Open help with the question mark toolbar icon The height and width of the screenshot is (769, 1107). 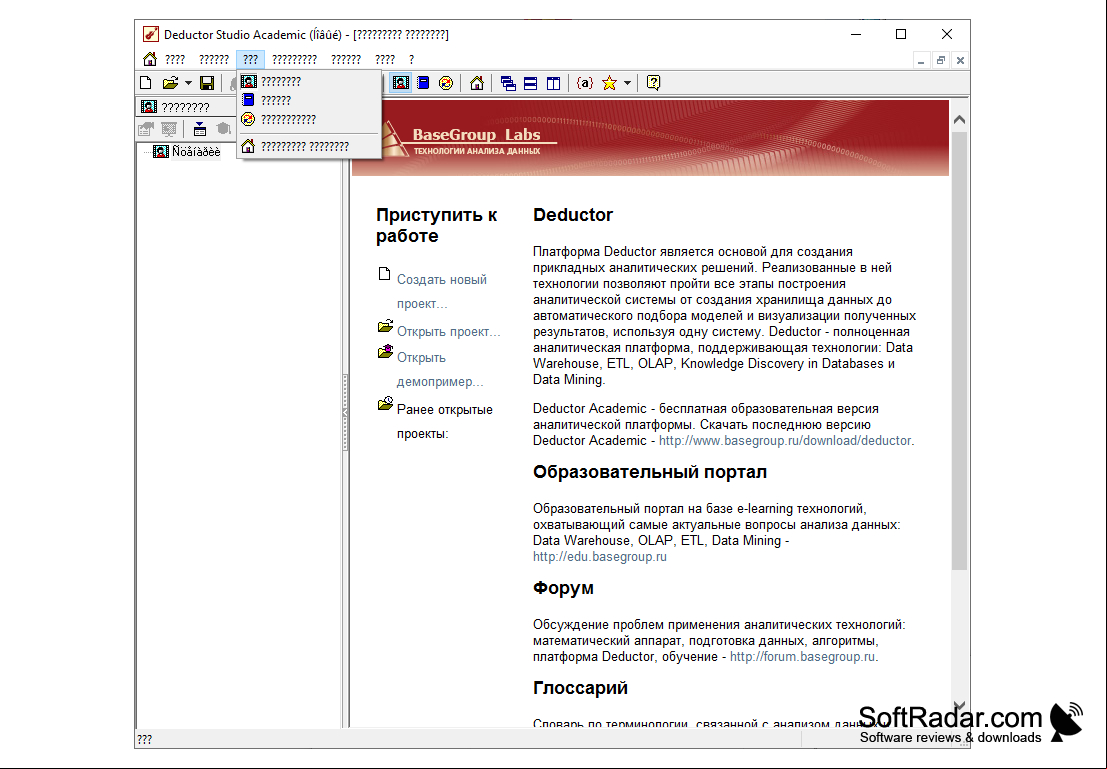[653, 83]
